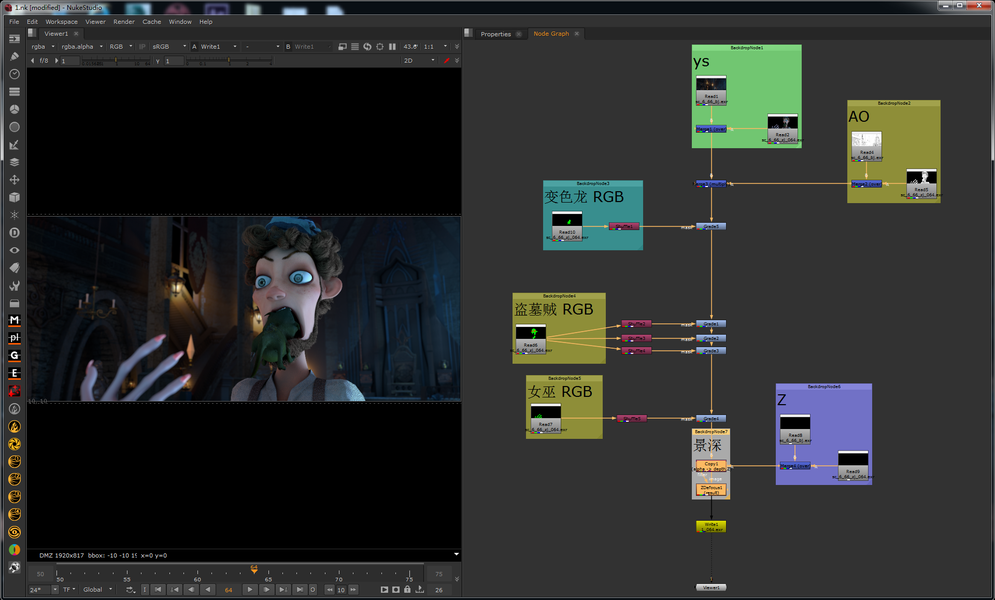This screenshot has height=600, width=995.
Task: Toggle the frame range lock icon
Action: 407,590
